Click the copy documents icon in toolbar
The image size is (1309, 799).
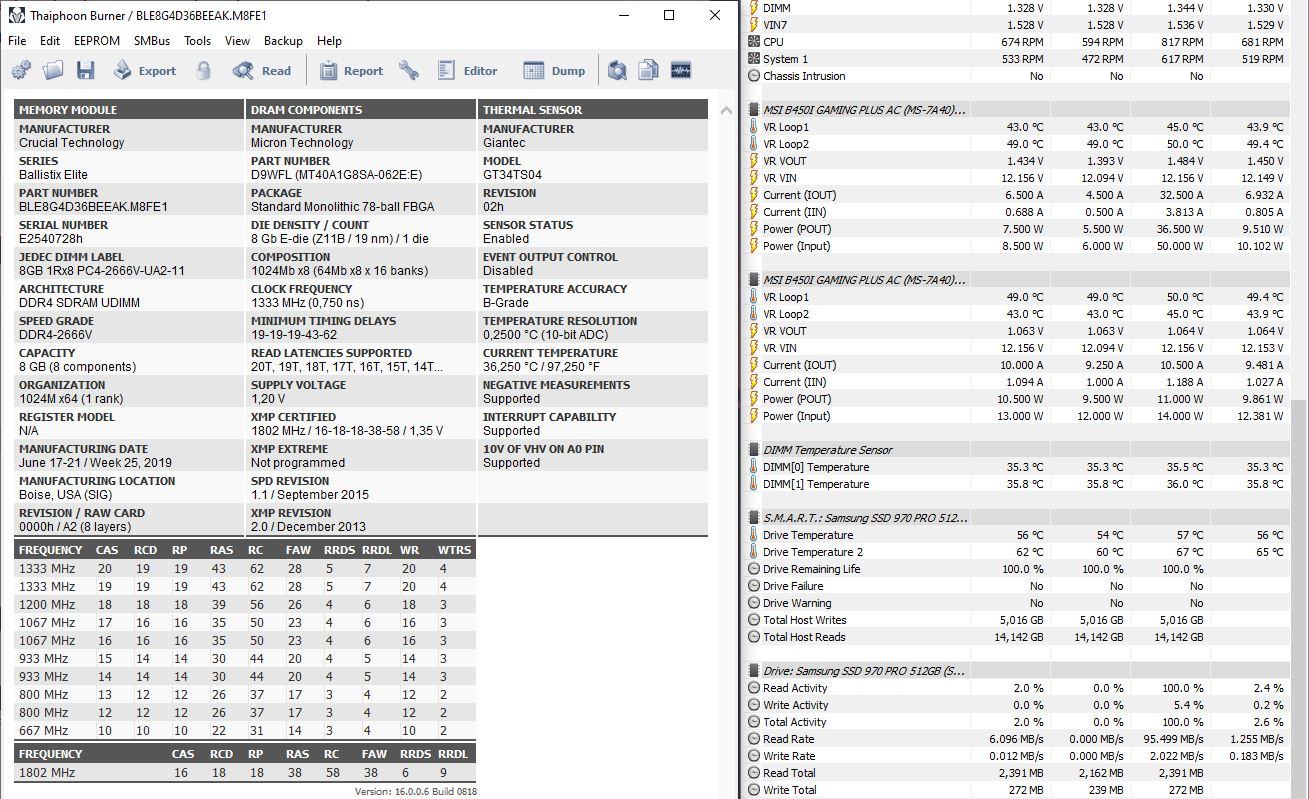tap(649, 70)
